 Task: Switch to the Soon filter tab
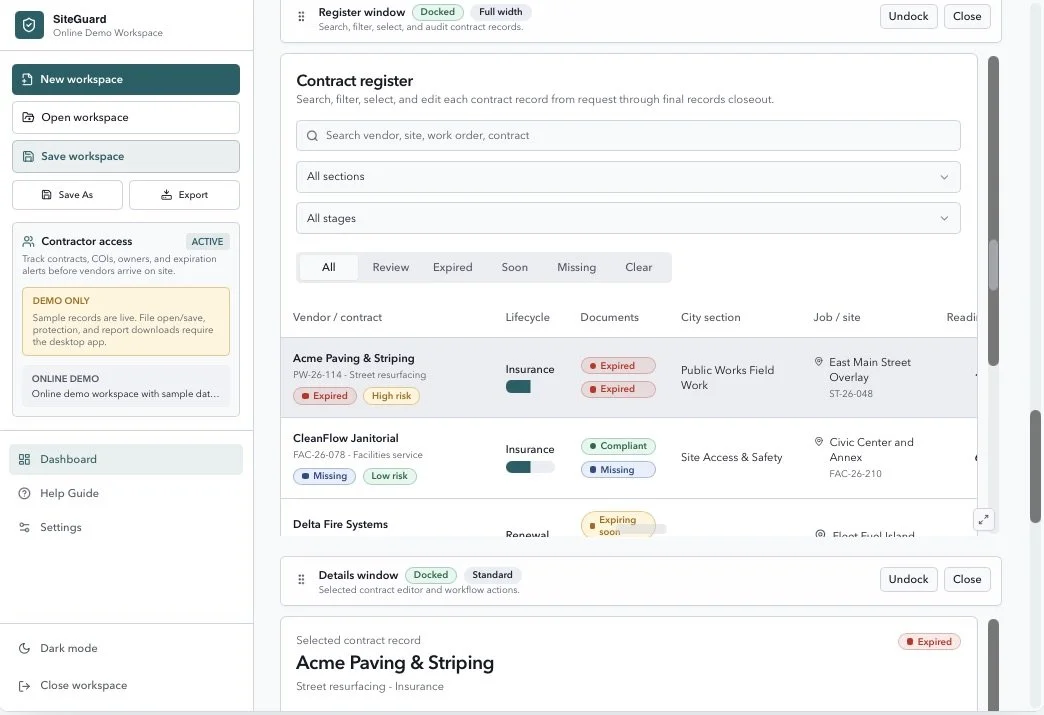point(515,267)
